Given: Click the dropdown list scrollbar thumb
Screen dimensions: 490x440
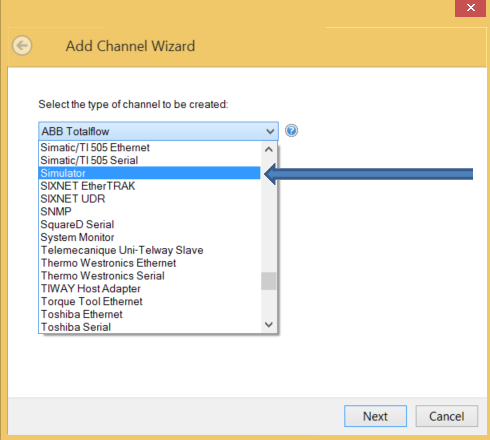Looking at the screenshot, I should click(x=269, y=281).
